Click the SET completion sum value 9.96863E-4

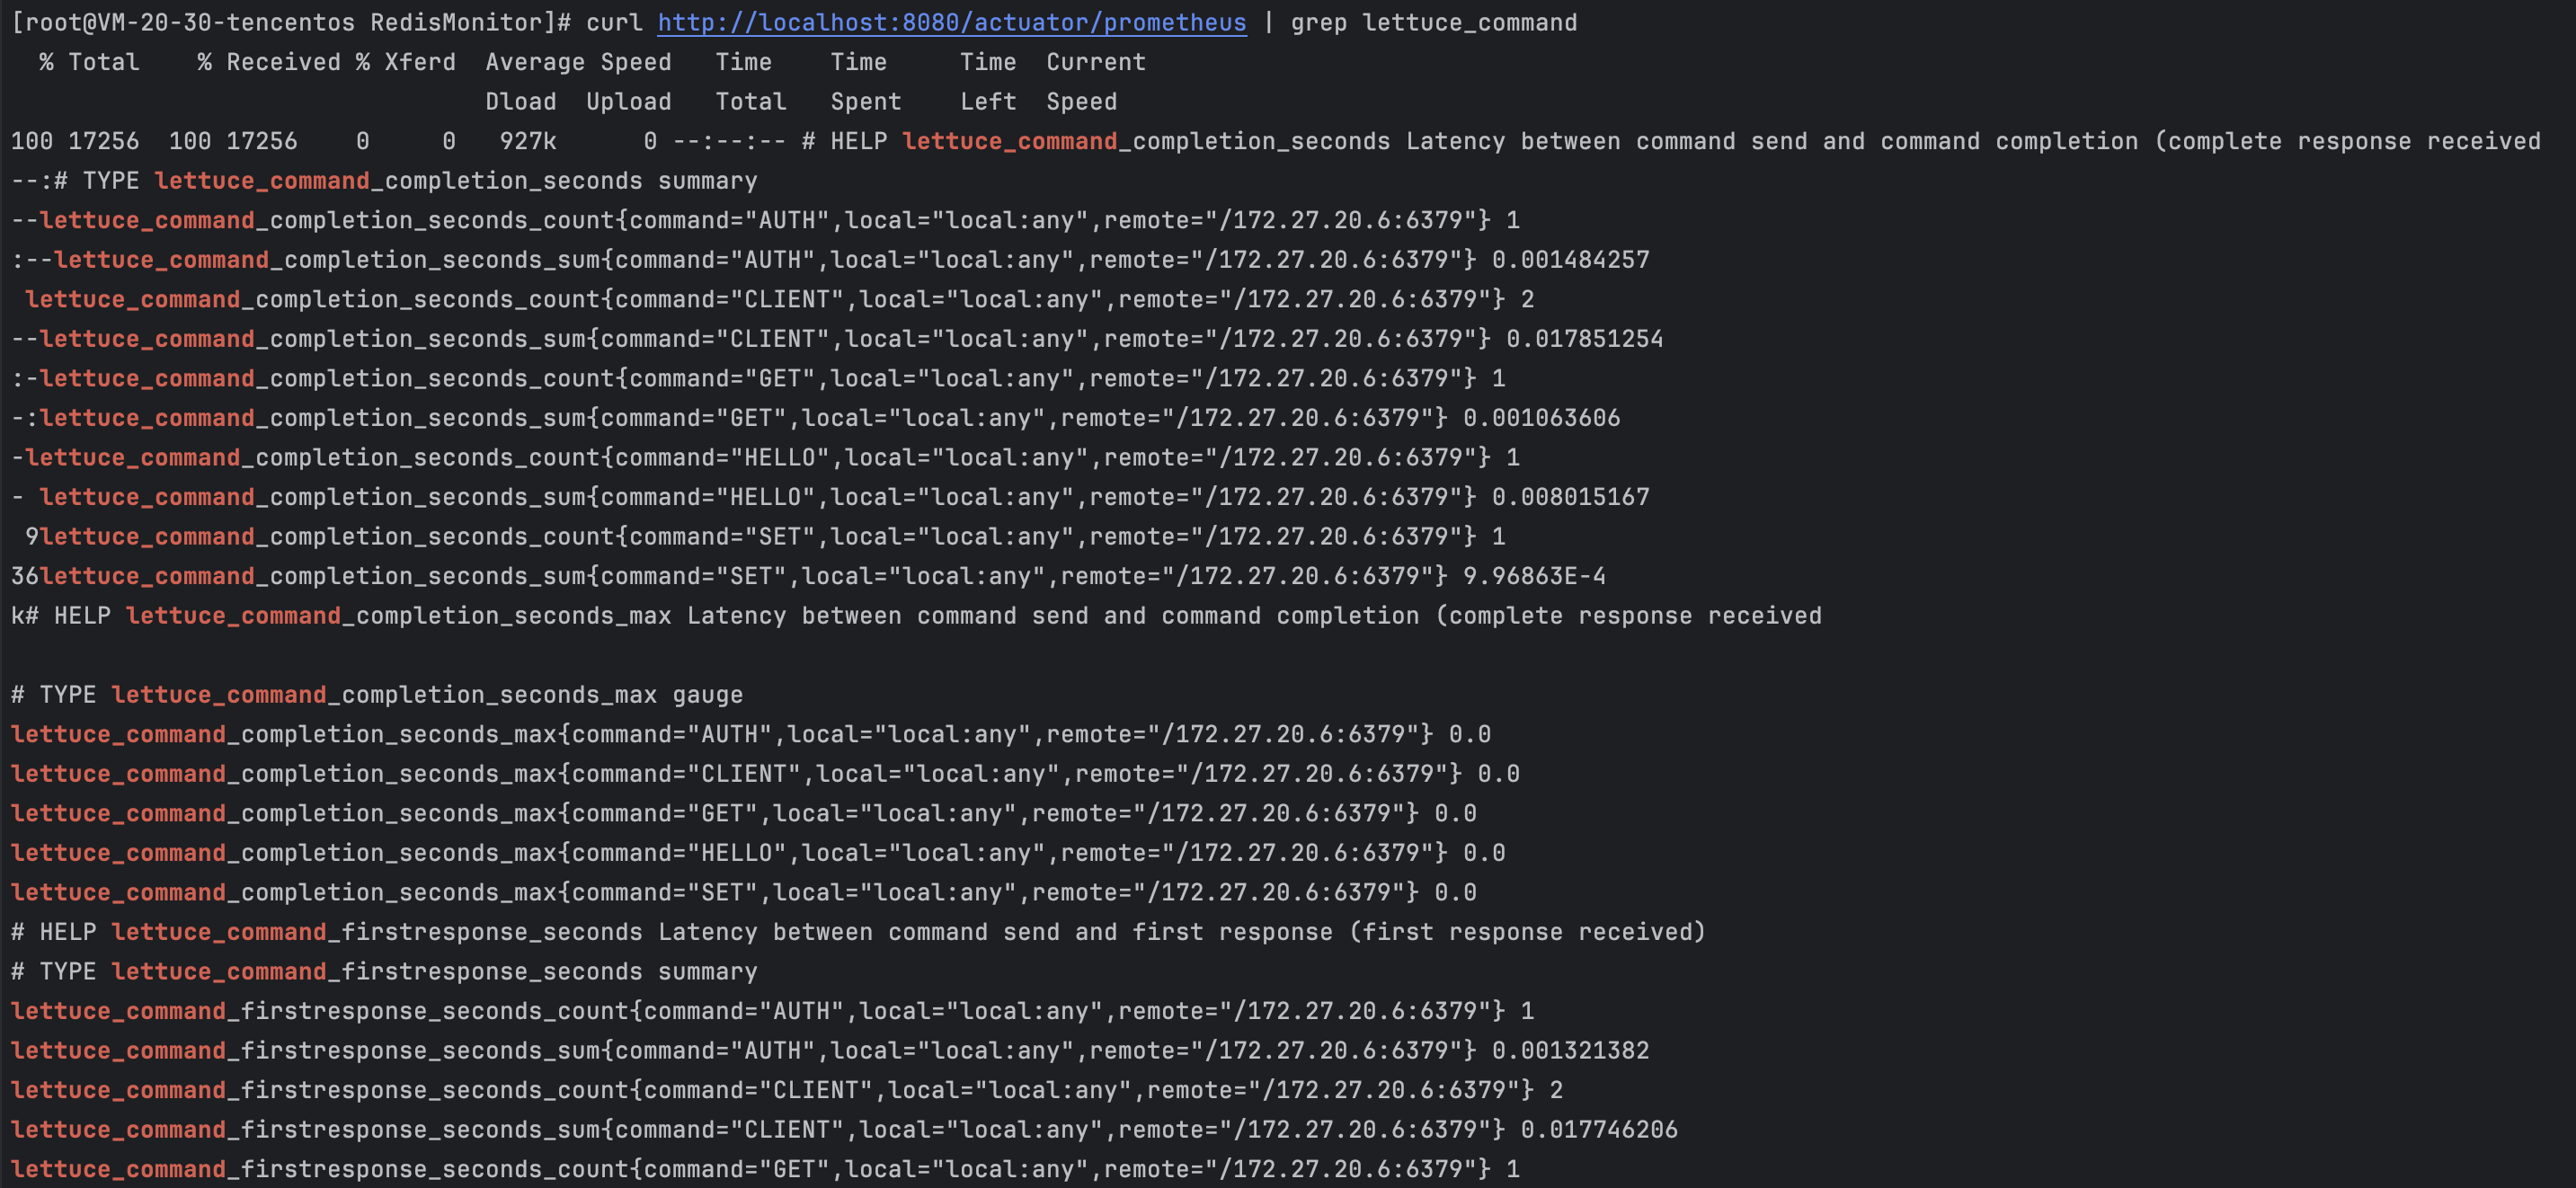tap(1534, 576)
